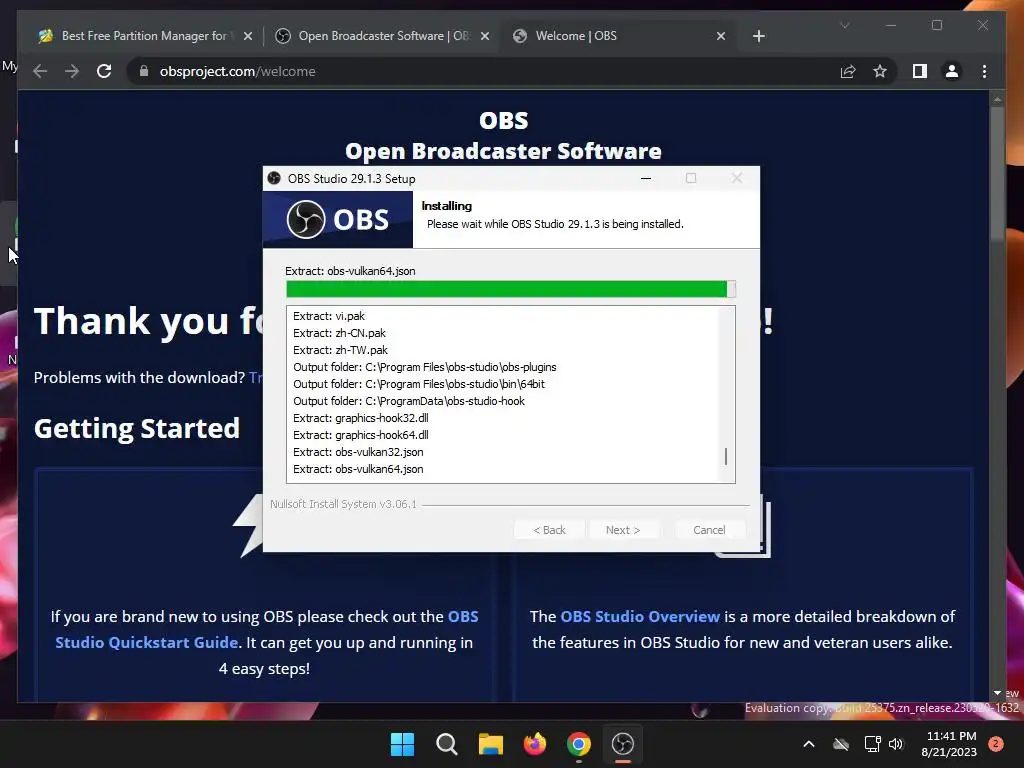The width and height of the screenshot is (1024, 768).
Task: Select the 'Extract: obs-vulkan32.json' log line
Action: tap(358, 452)
